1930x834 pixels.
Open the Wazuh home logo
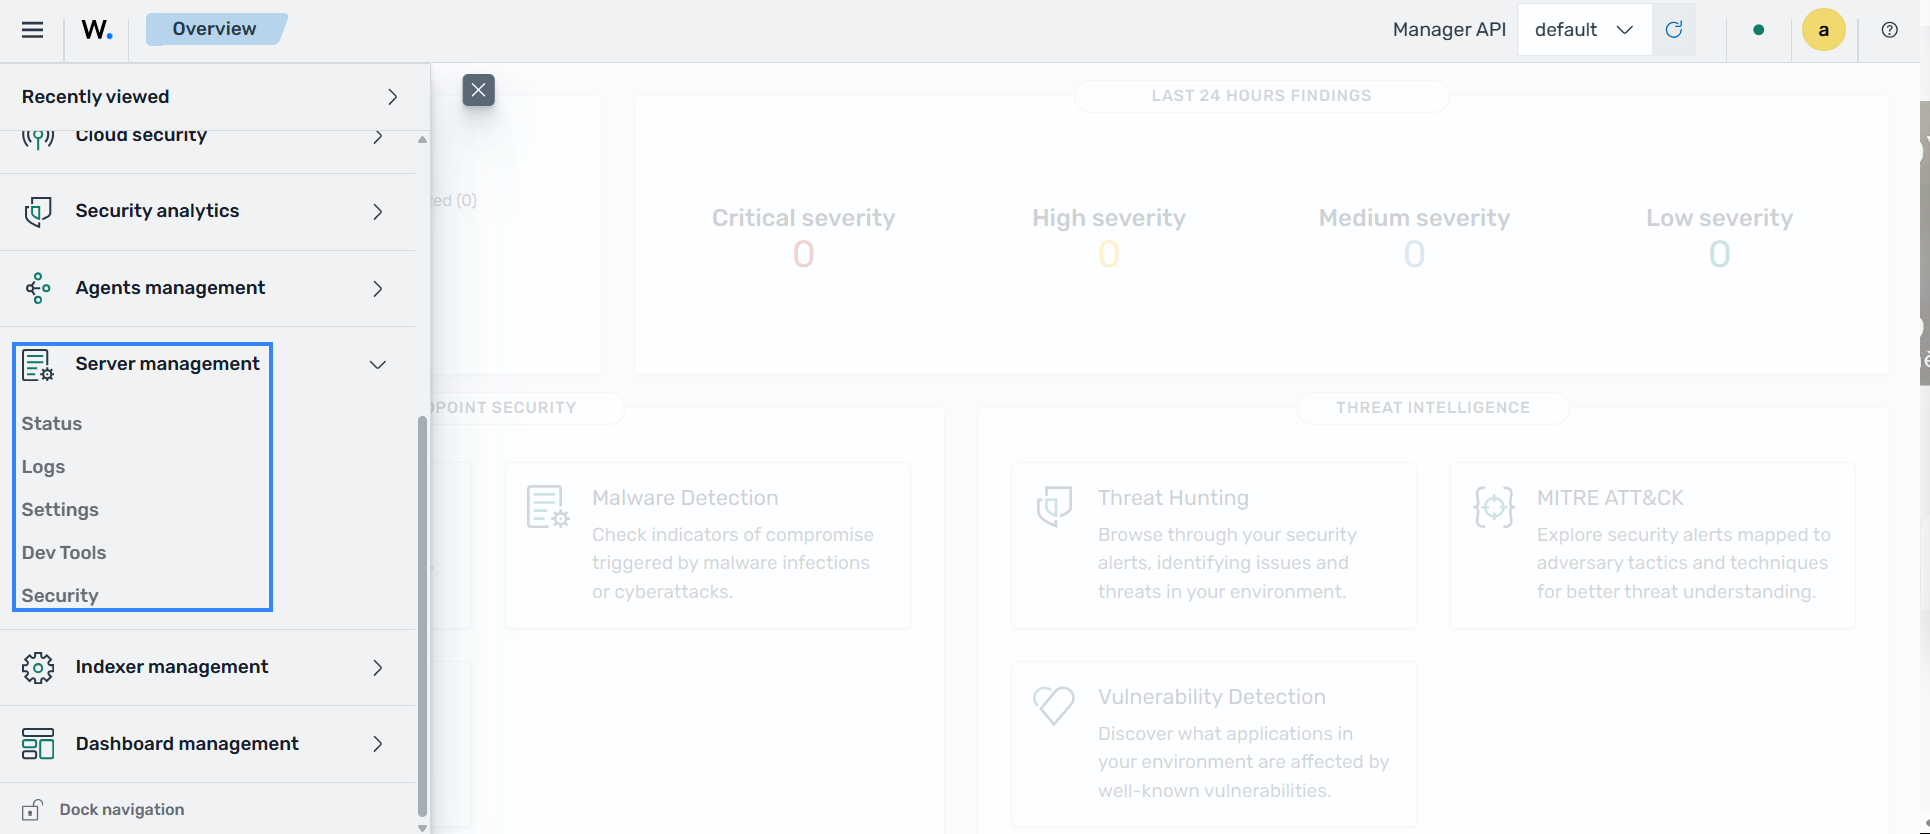(x=97, y=30)
